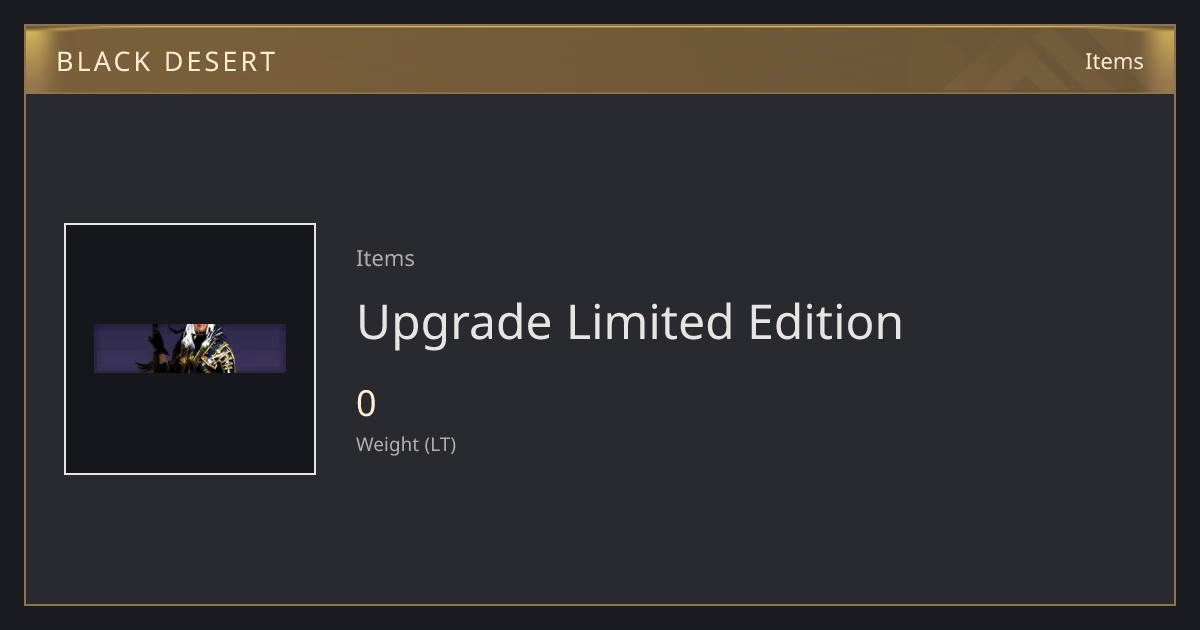Select the Items category label above the title
1200x630 pixels.
tap(385, 258)
